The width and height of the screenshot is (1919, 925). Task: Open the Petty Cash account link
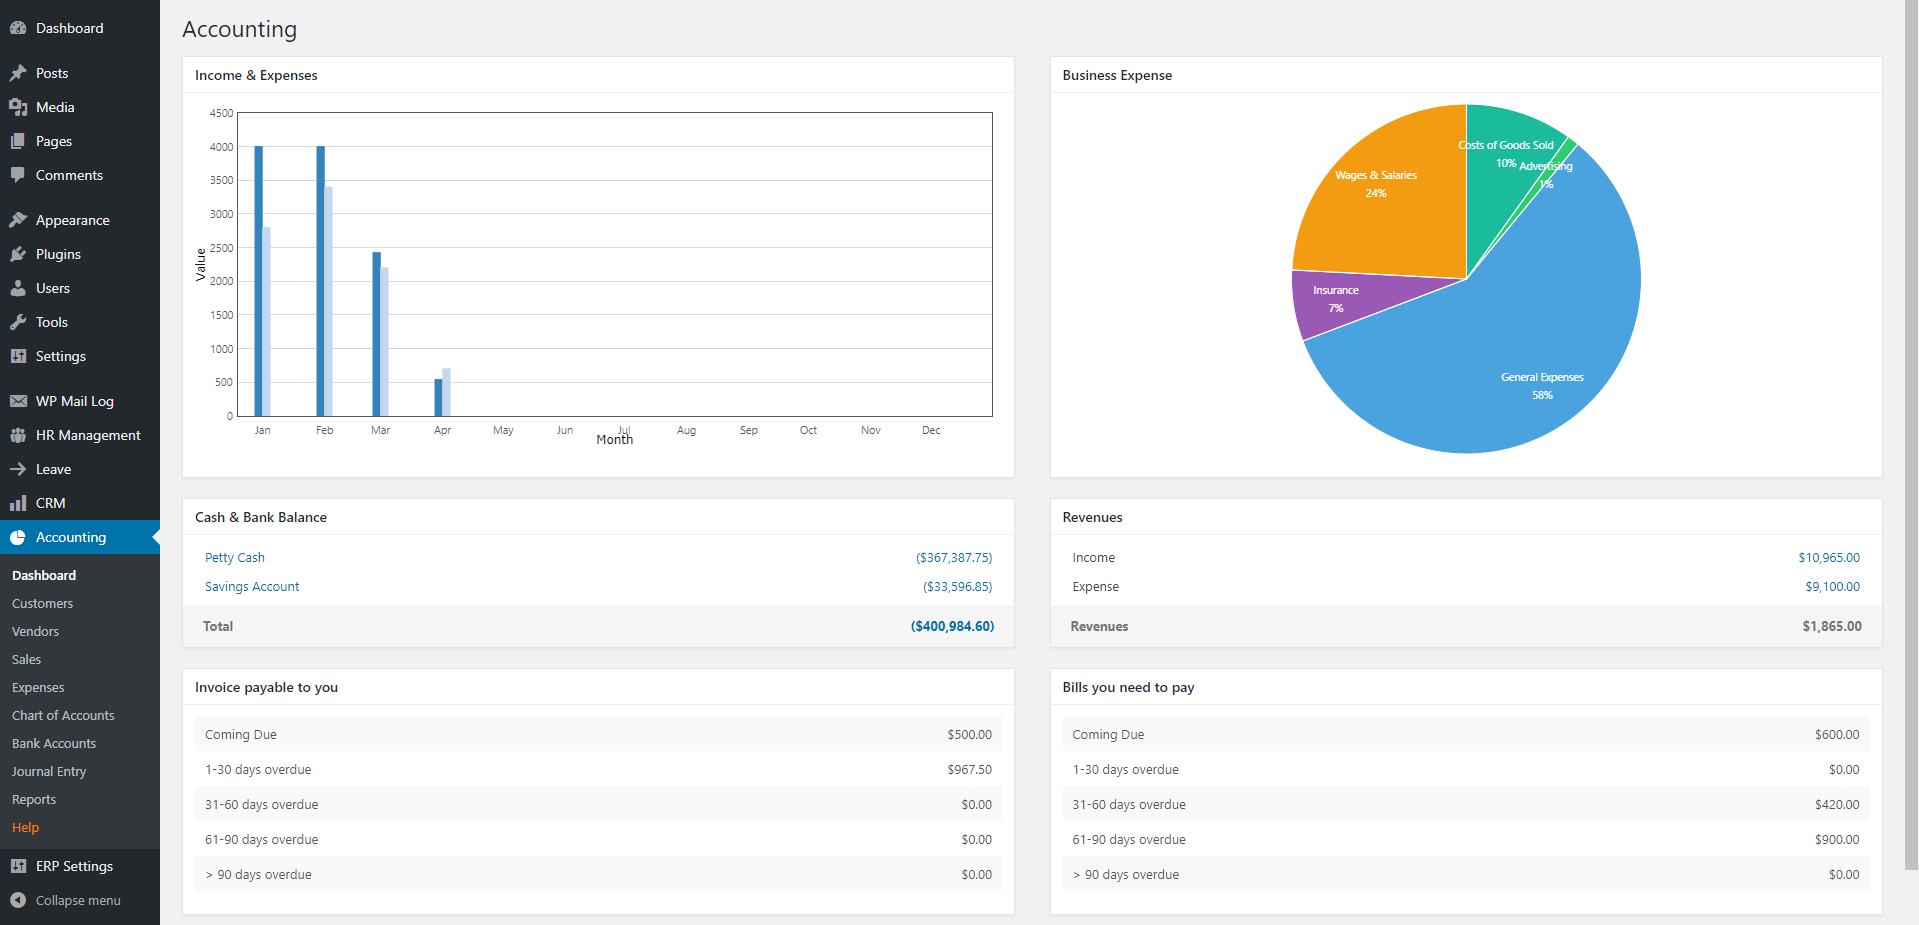coord(235,557)
